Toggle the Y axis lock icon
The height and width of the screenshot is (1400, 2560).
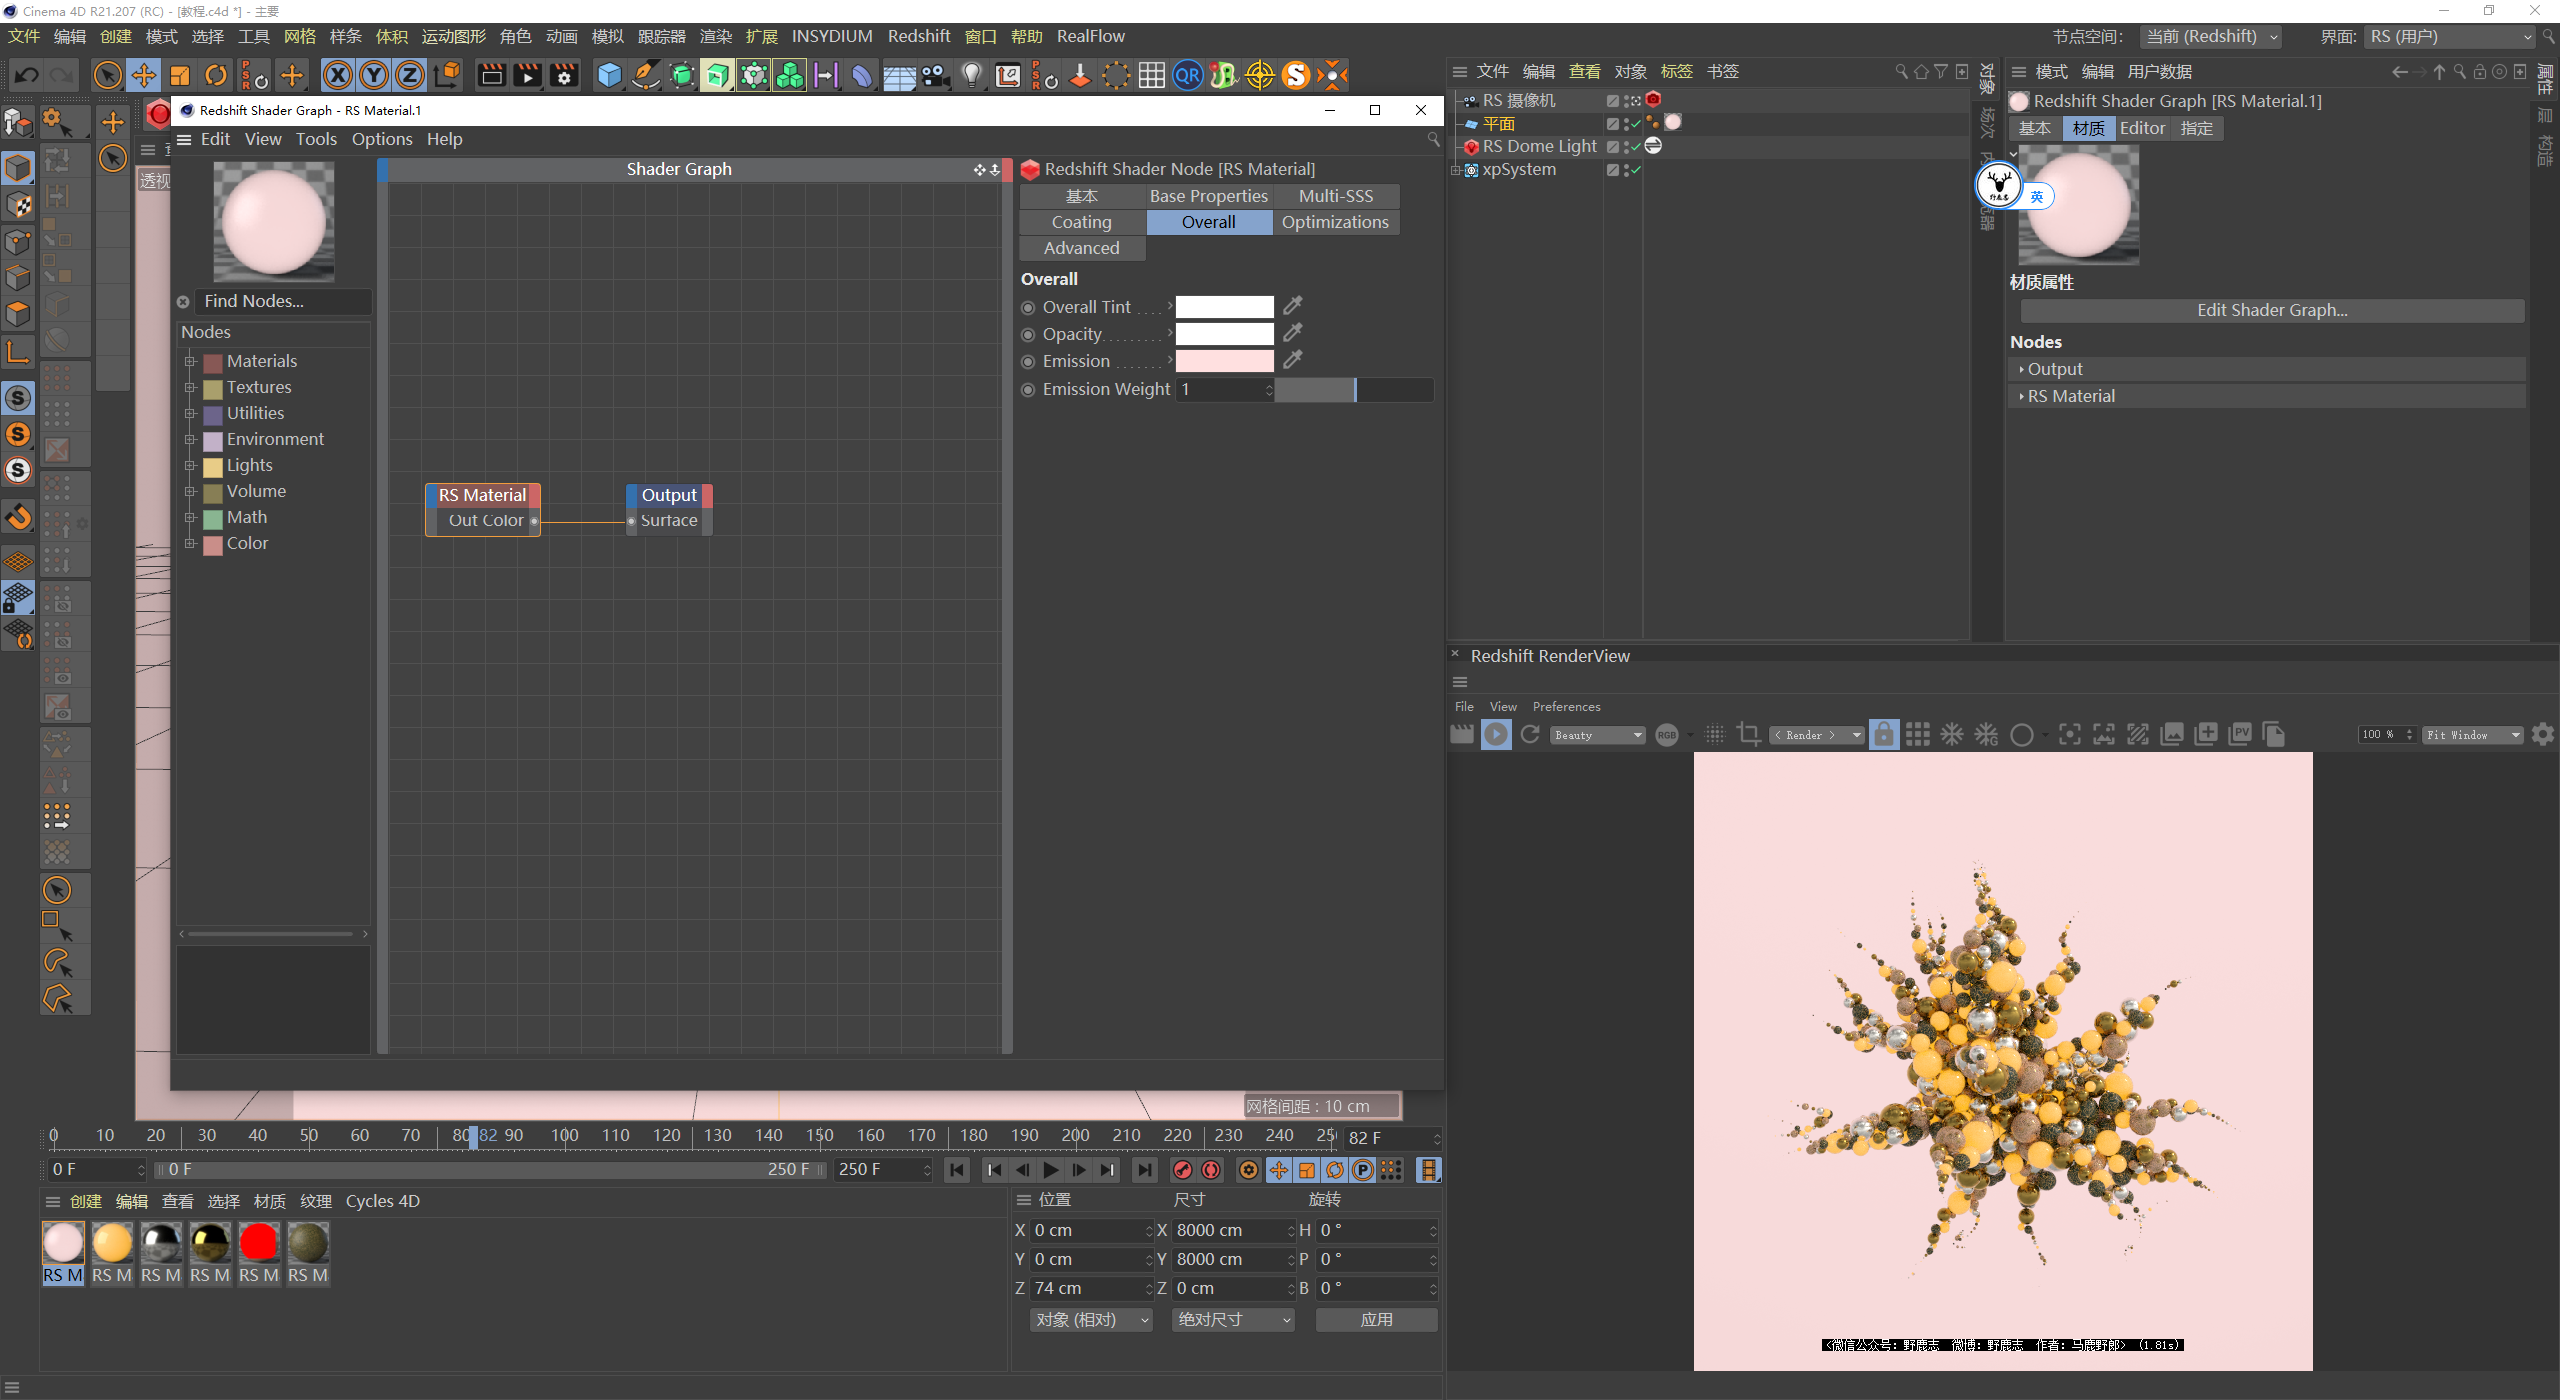pos(374,75)
